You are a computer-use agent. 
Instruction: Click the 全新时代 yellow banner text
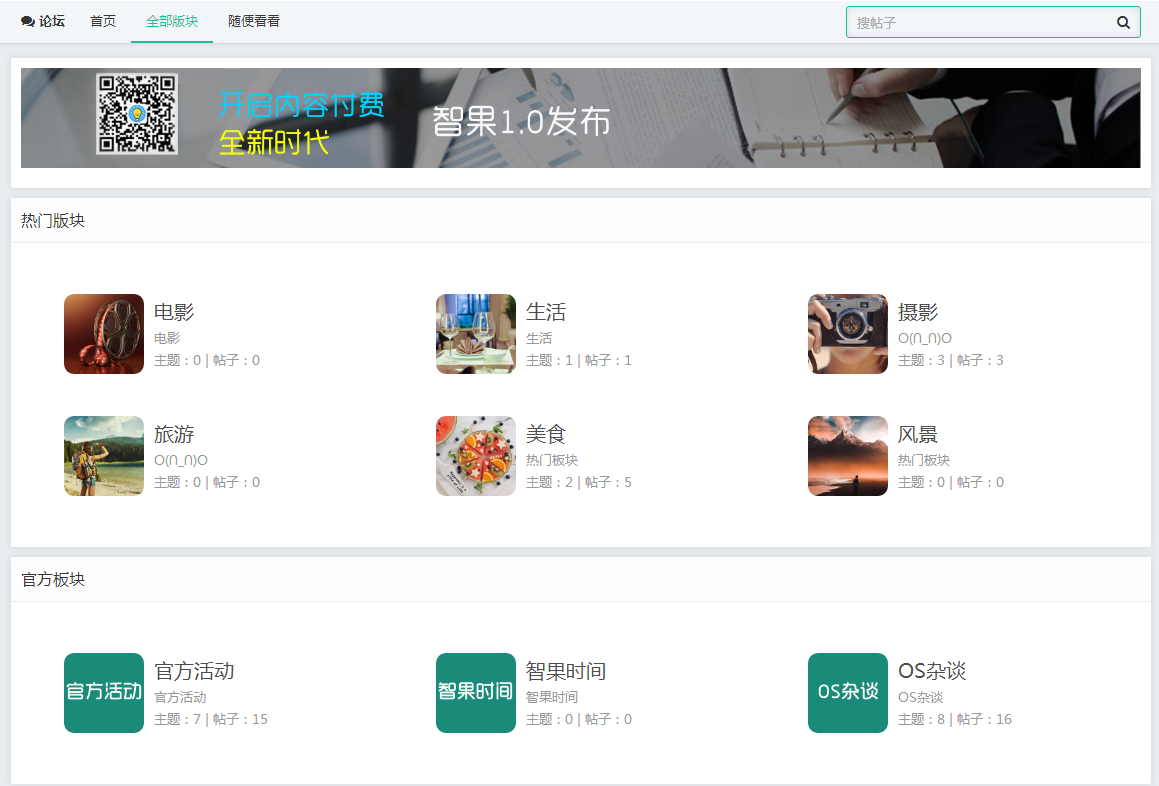273,142
